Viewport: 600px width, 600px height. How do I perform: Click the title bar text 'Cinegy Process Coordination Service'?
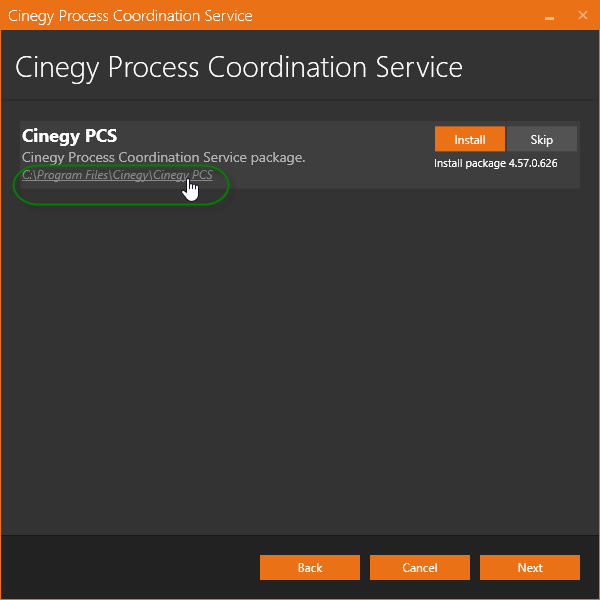click(x=130, y=16)
